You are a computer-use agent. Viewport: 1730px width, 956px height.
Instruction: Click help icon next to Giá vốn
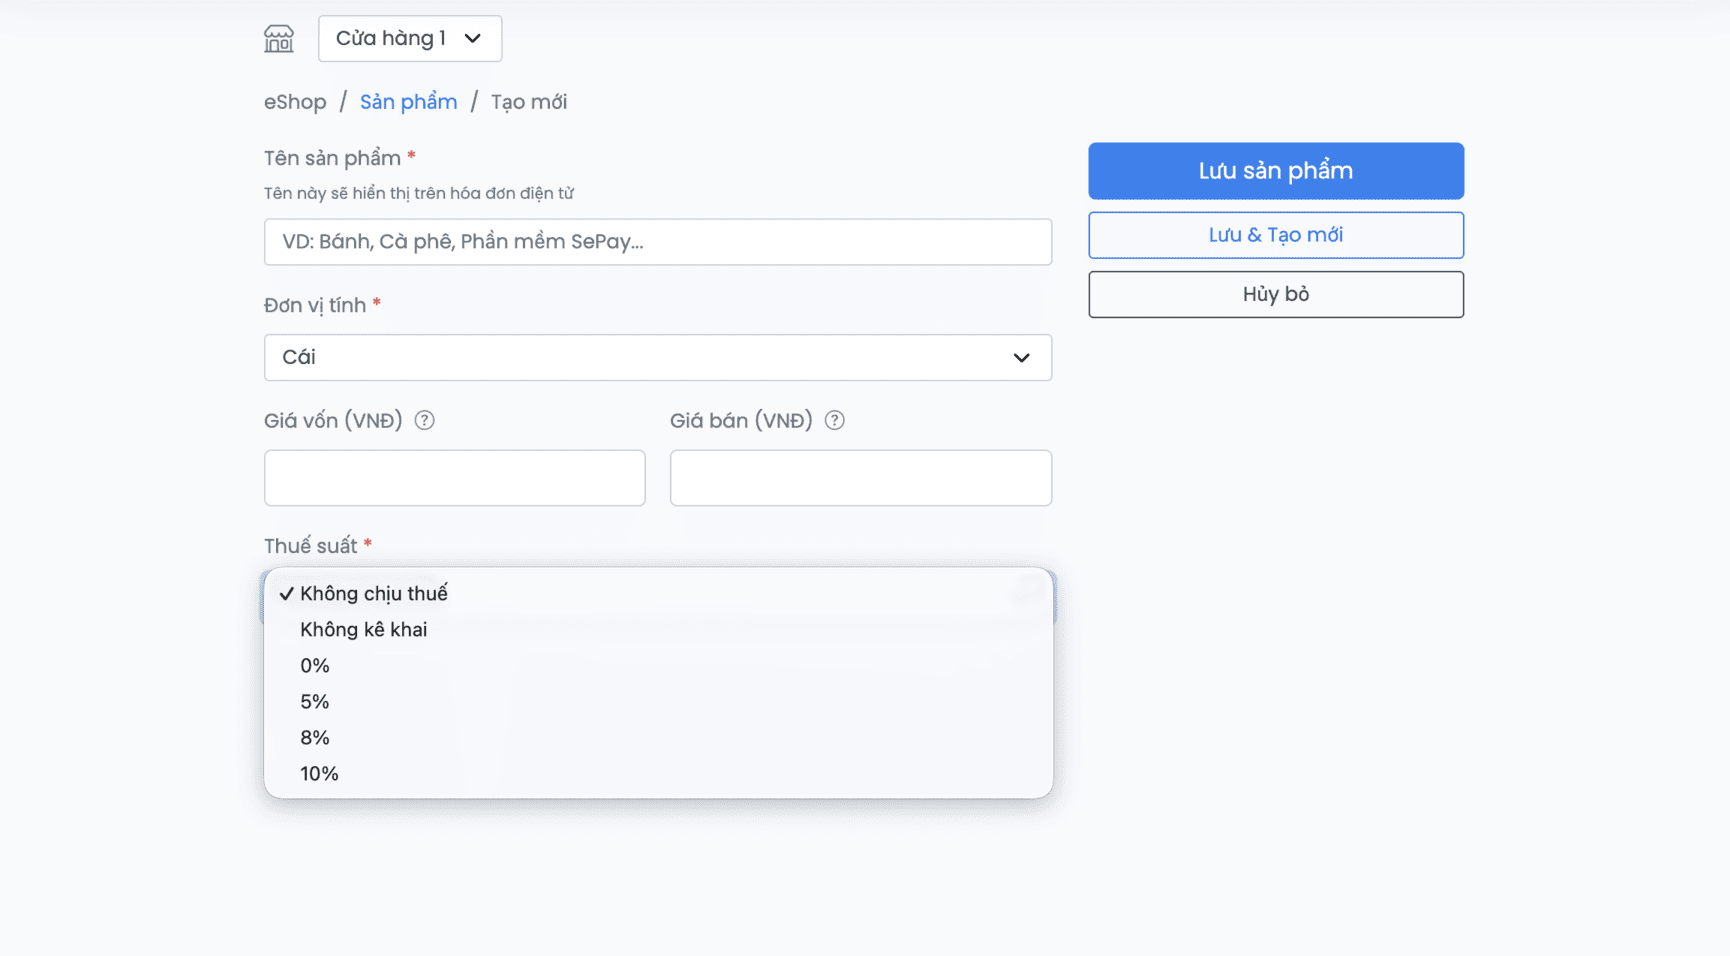point(424,420)
